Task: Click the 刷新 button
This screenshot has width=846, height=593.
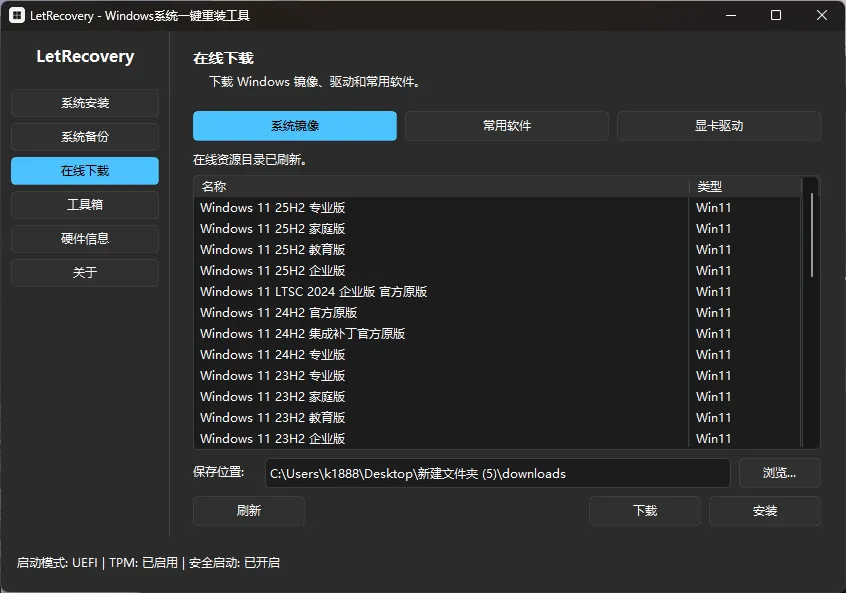Action: pos(249,510)
